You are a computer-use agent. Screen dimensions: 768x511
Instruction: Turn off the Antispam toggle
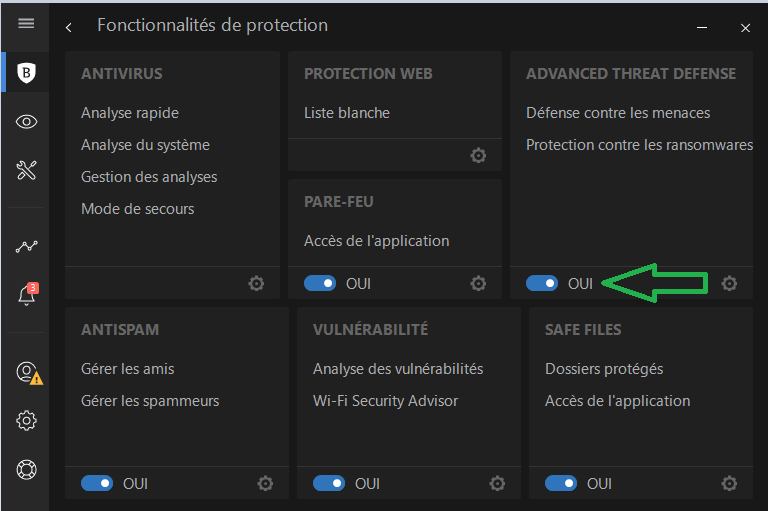click(97, 484)
